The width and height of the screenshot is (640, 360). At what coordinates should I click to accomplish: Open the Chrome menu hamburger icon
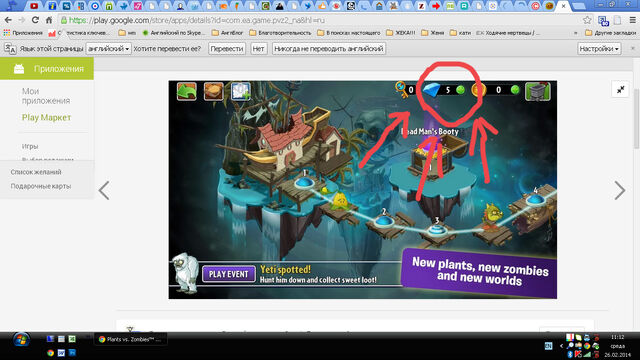click(632, 20)
